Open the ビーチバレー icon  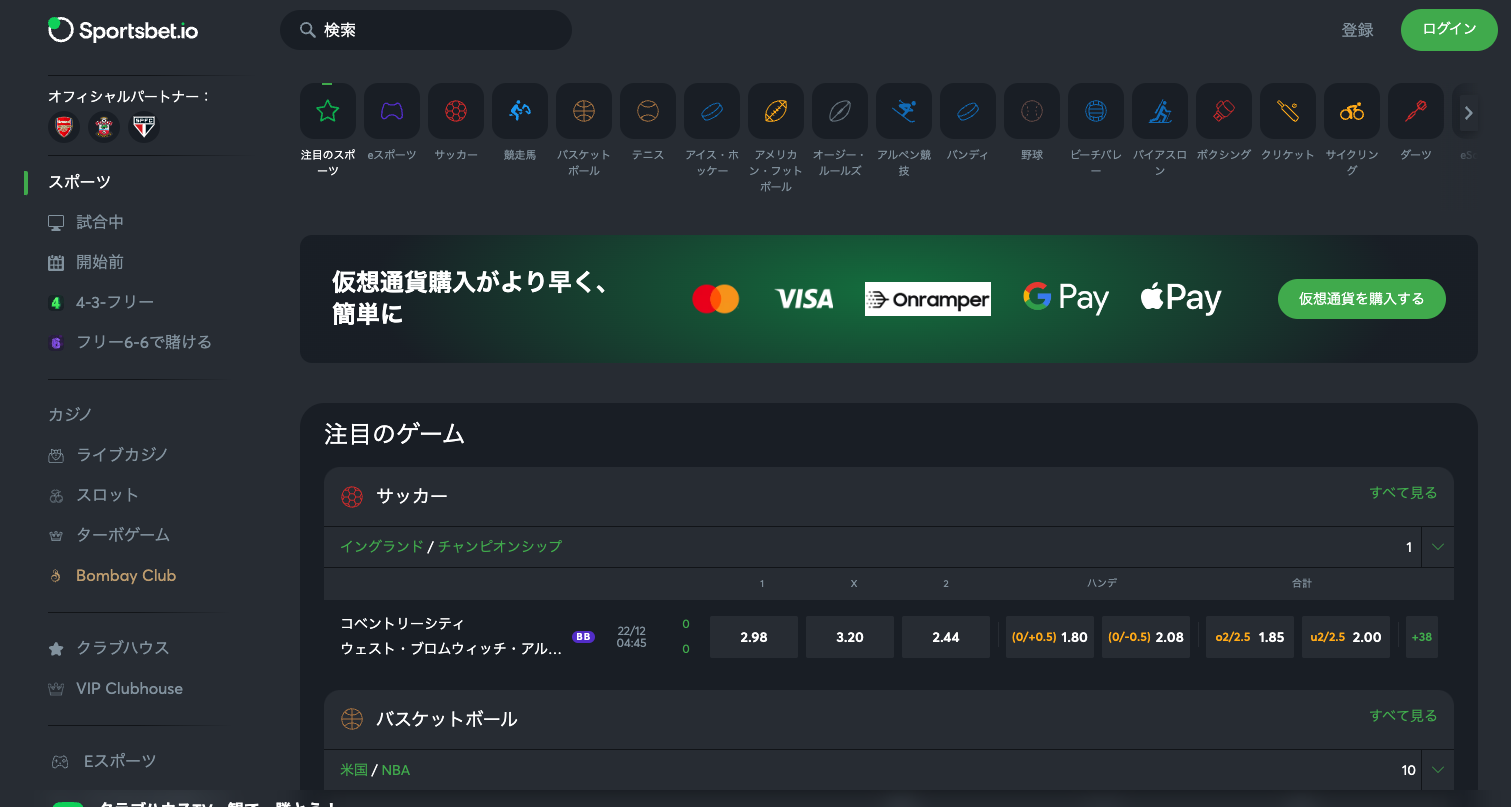coord(1096,111)
